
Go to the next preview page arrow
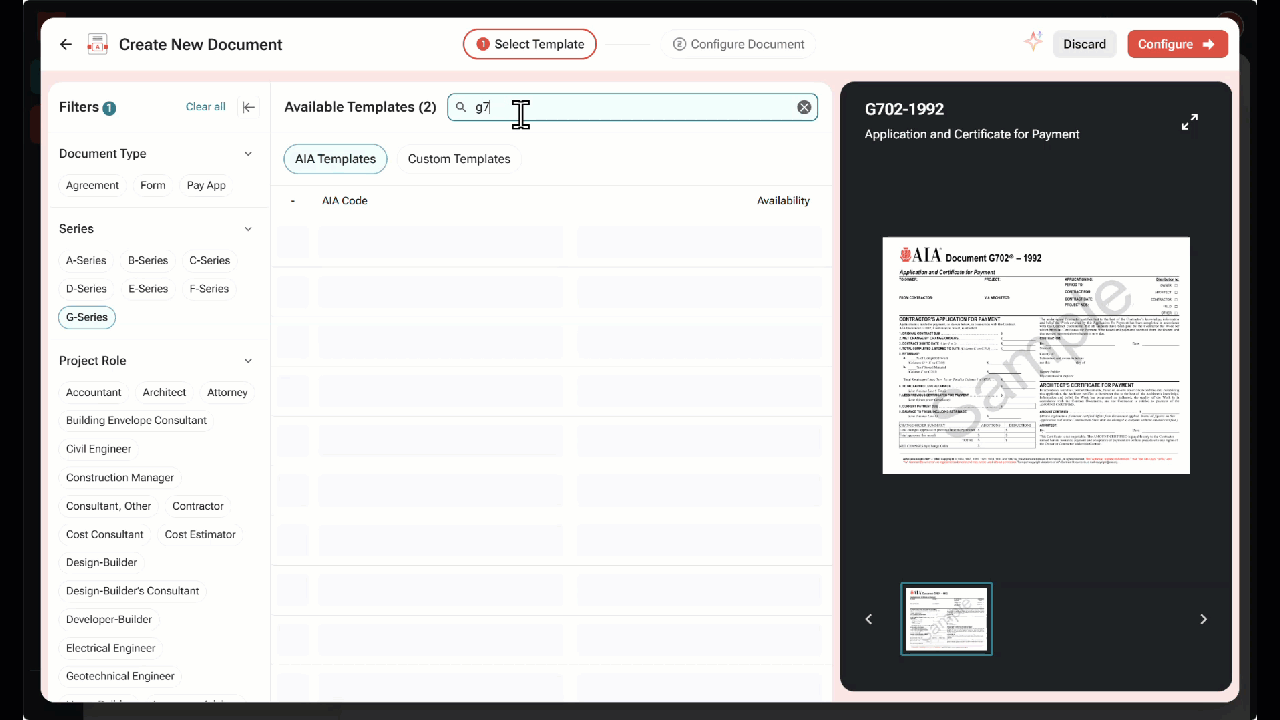tap(1203, 619)
